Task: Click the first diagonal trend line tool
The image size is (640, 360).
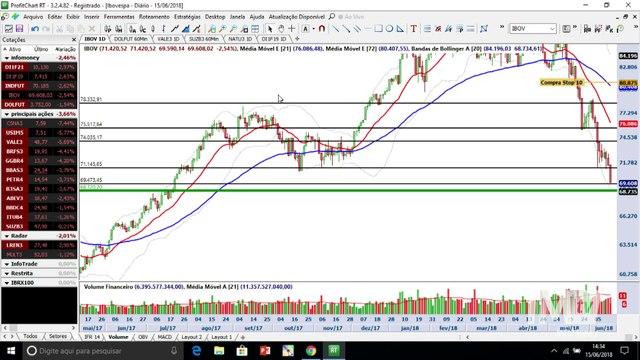Action: 335,29
